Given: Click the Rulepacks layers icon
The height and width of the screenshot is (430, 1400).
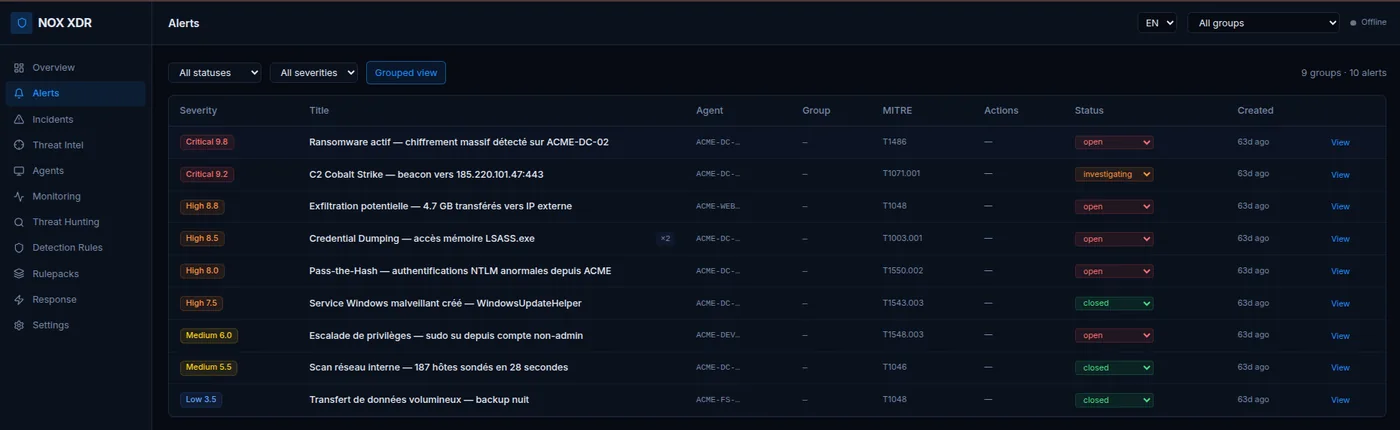Looking at the screenshot, I should pos(19,274).
